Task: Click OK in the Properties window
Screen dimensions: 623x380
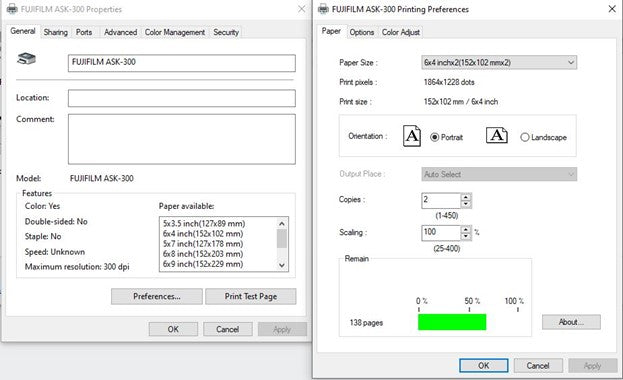Action: click(173, 329)
